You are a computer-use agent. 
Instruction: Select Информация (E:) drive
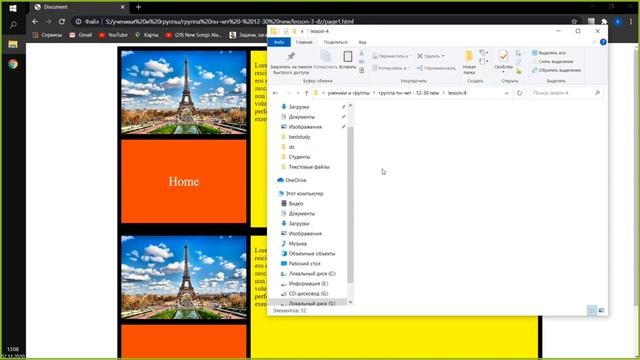pos(308,284)
